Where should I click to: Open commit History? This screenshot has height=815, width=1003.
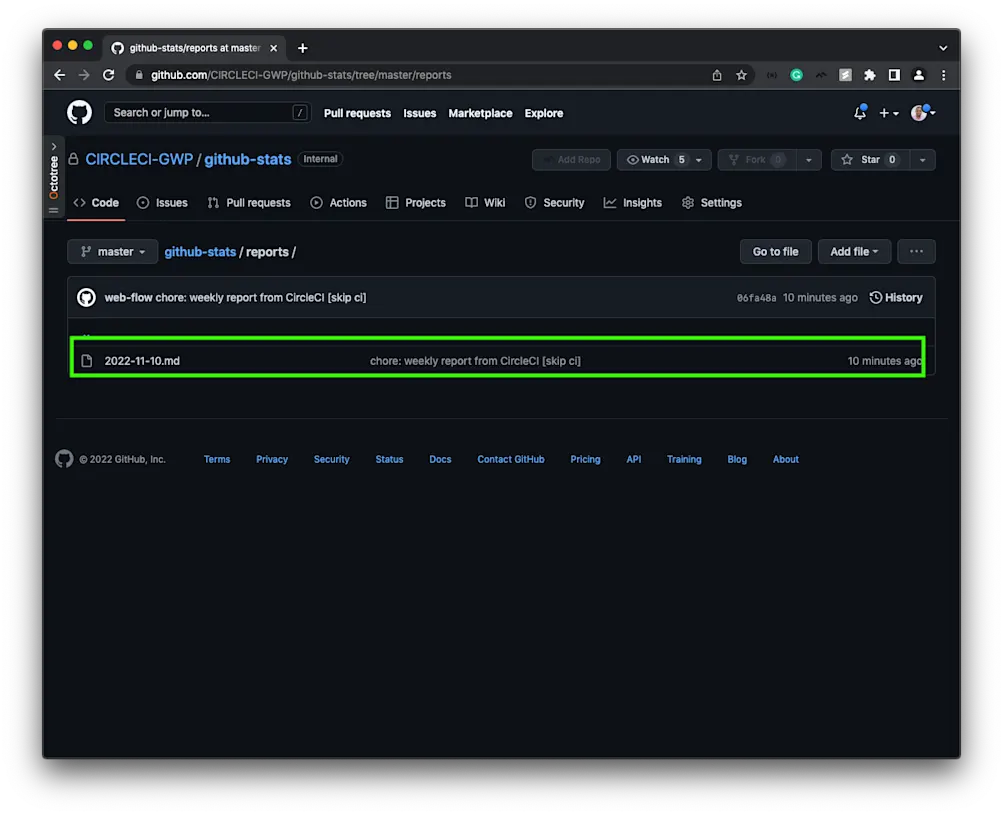[x=896, y=297]
